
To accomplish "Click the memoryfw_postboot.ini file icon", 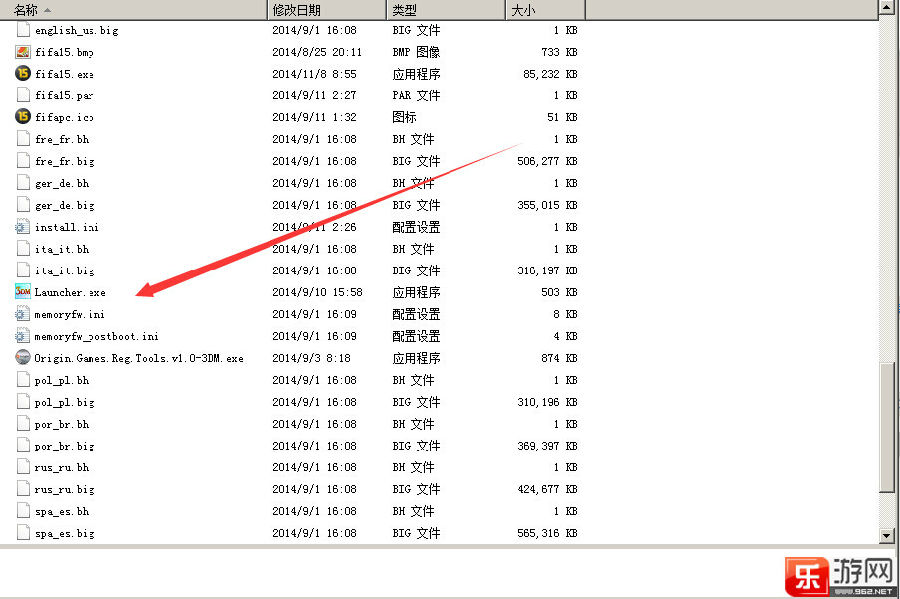I will [23, 336].
